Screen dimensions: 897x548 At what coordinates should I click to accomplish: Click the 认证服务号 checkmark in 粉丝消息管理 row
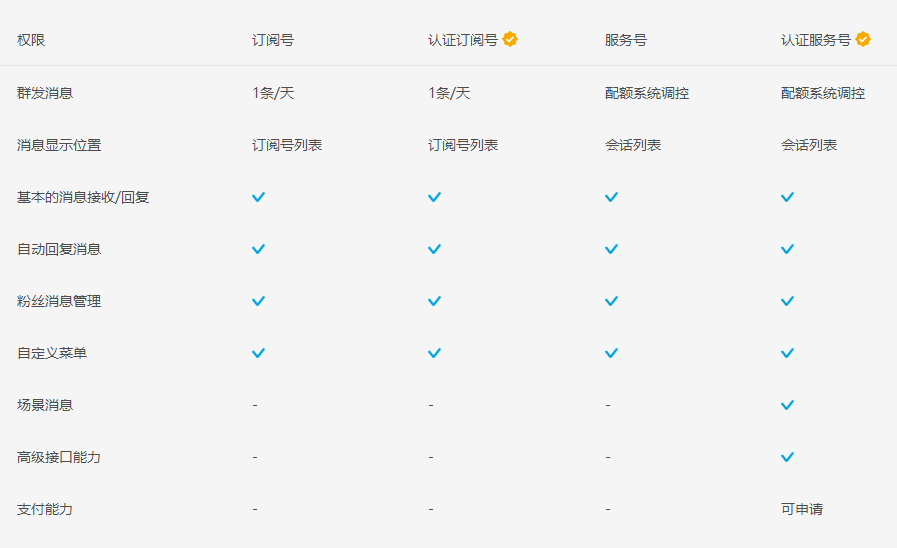point(788,301)
